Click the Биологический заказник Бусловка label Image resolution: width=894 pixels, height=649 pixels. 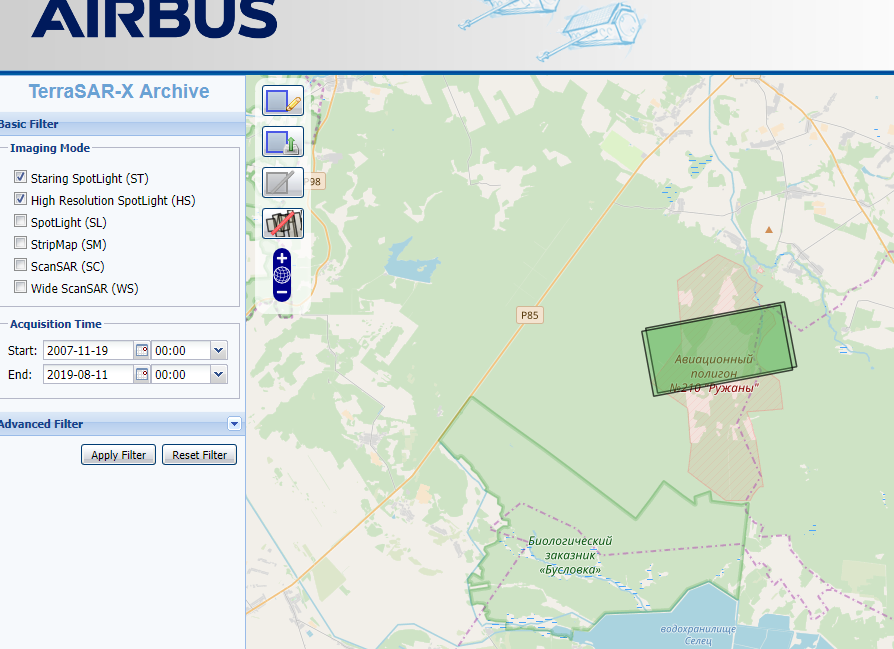point(570,555)
